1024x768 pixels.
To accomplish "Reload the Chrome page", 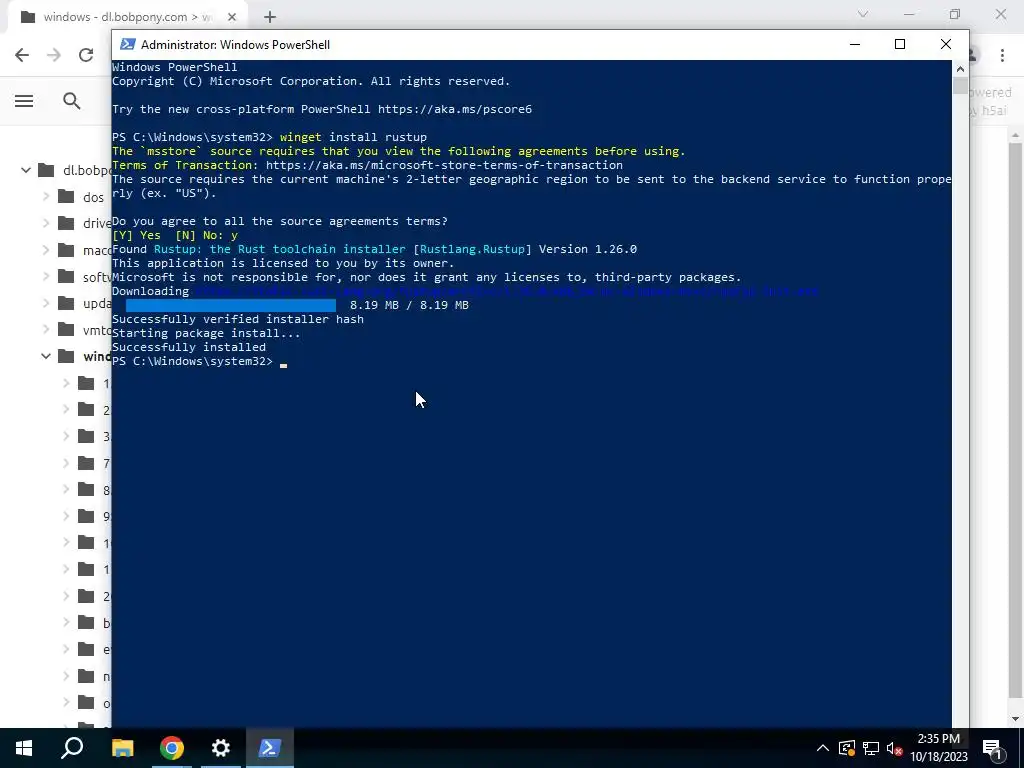I will coord(86,55).
